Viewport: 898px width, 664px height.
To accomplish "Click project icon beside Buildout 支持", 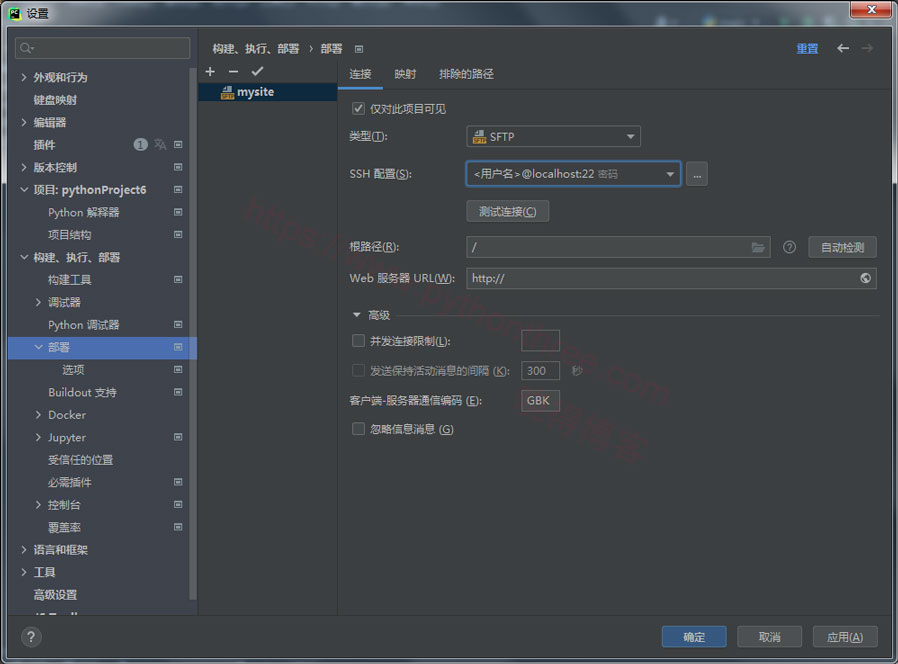I will click(178, 392).
